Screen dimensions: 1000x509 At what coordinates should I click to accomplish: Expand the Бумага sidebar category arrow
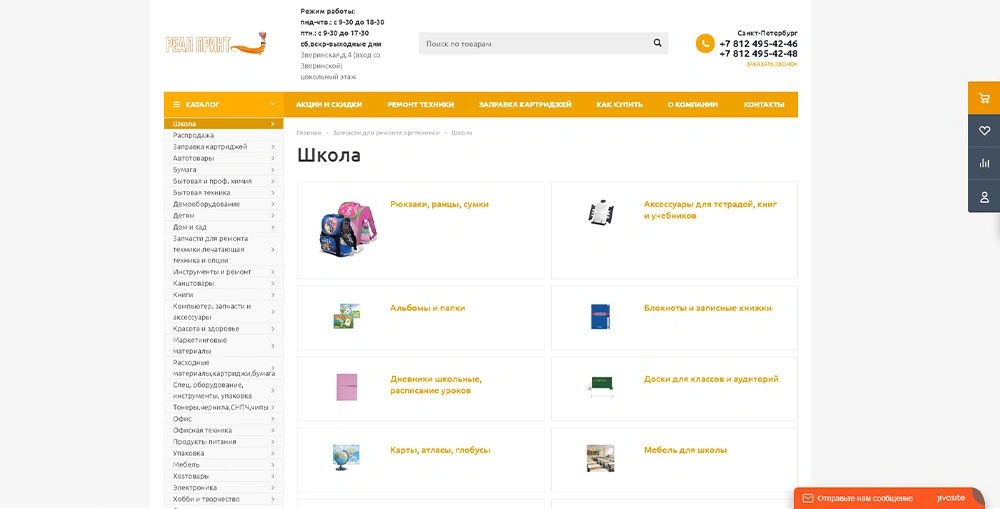272,170
